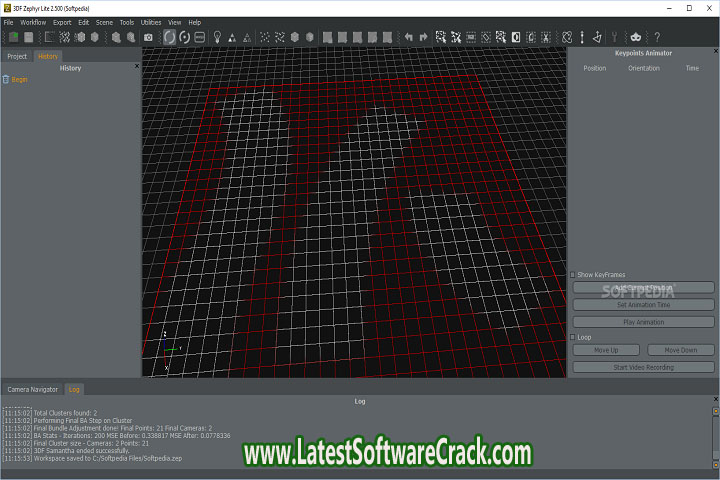Click the Position column header
The height and width of the screenshot is (480, 720).
[595, 68]
